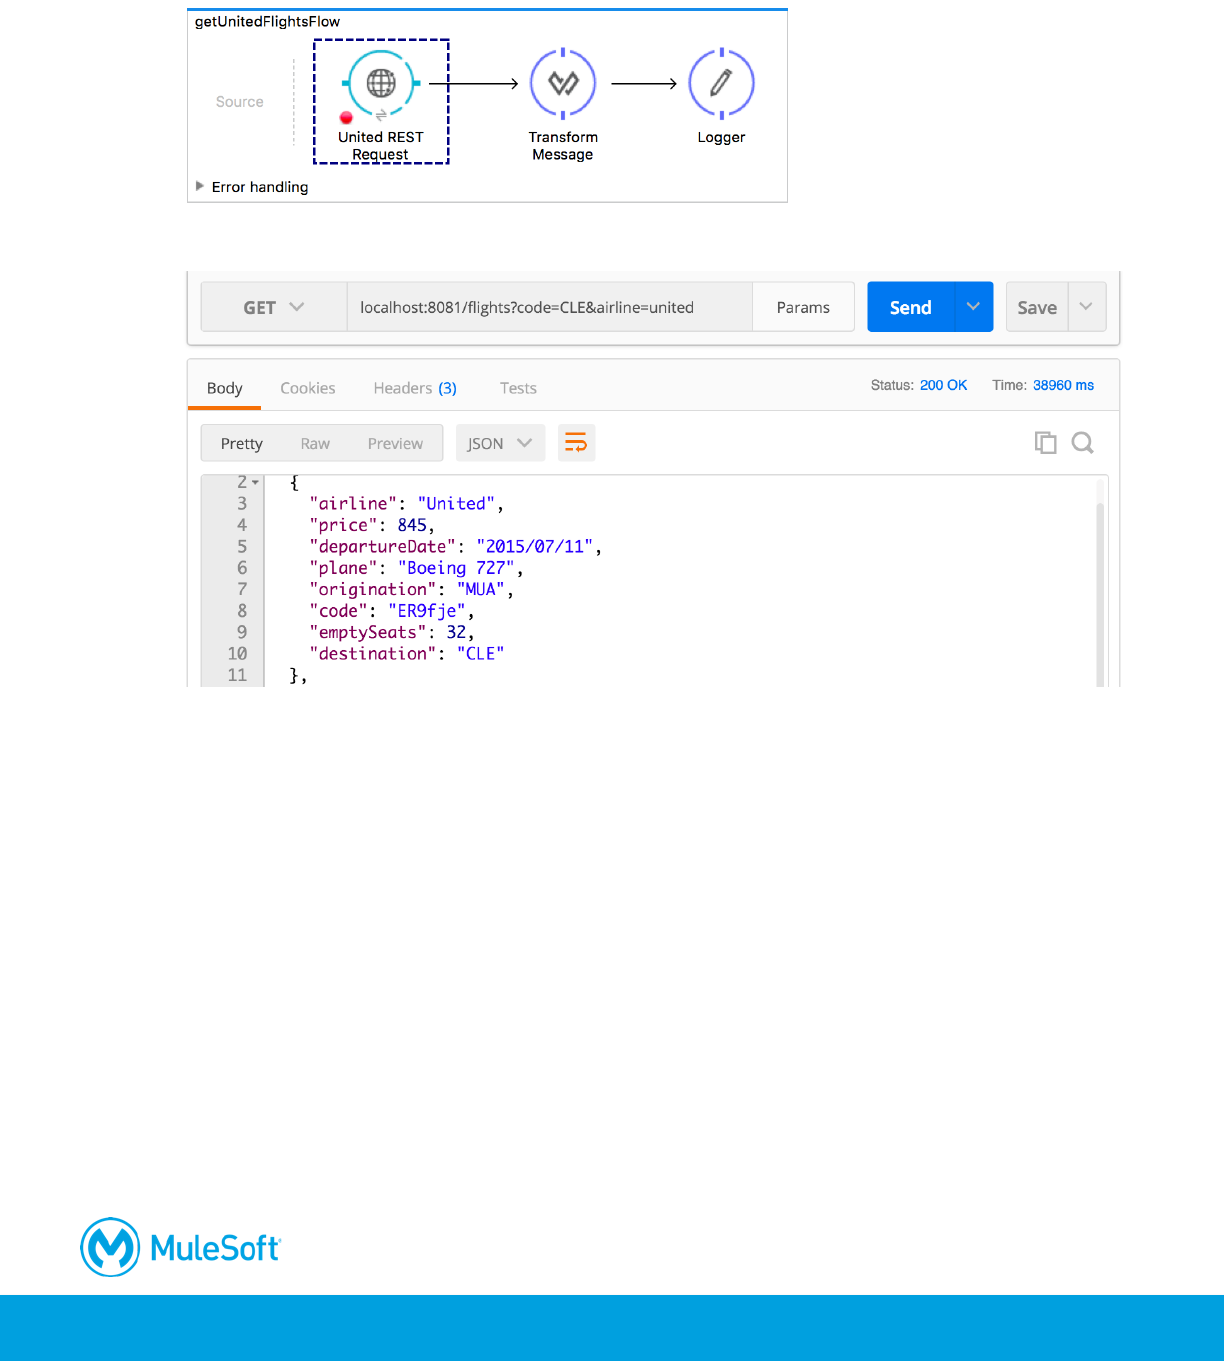
Task: Select the Raw view mode
Action: [315, 443]
